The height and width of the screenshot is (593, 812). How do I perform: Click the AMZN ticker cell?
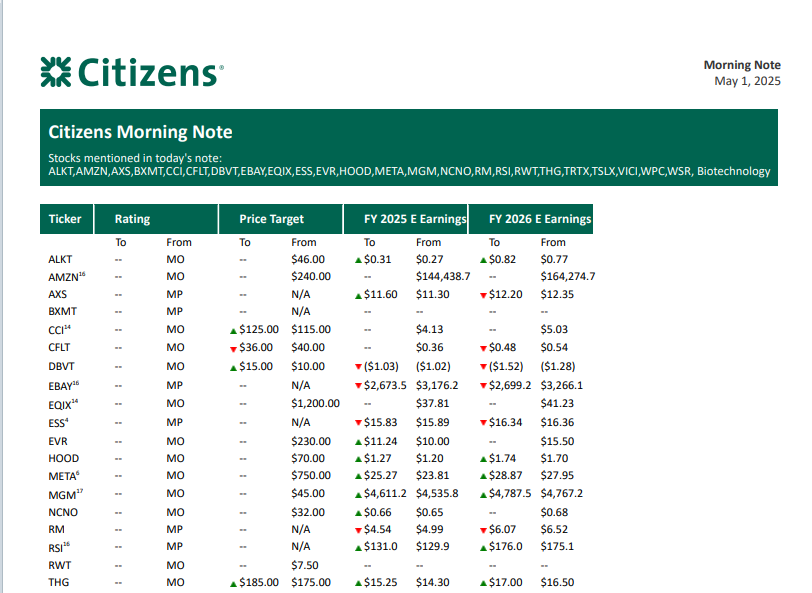67,277
